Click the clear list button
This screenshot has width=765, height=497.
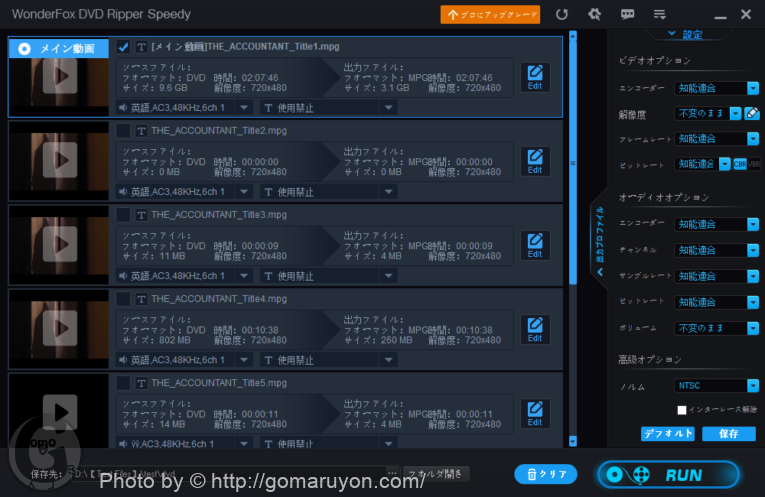pos(545,474)
